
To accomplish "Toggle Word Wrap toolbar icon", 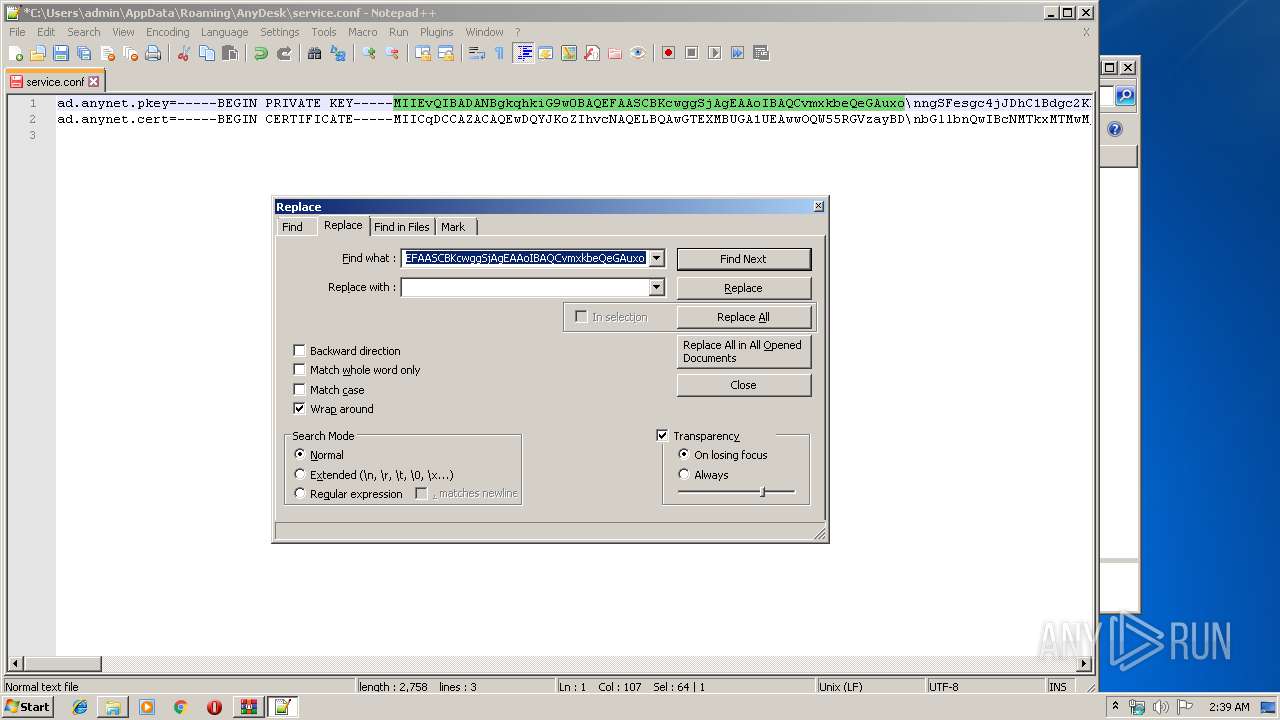I will pos(477,53).
